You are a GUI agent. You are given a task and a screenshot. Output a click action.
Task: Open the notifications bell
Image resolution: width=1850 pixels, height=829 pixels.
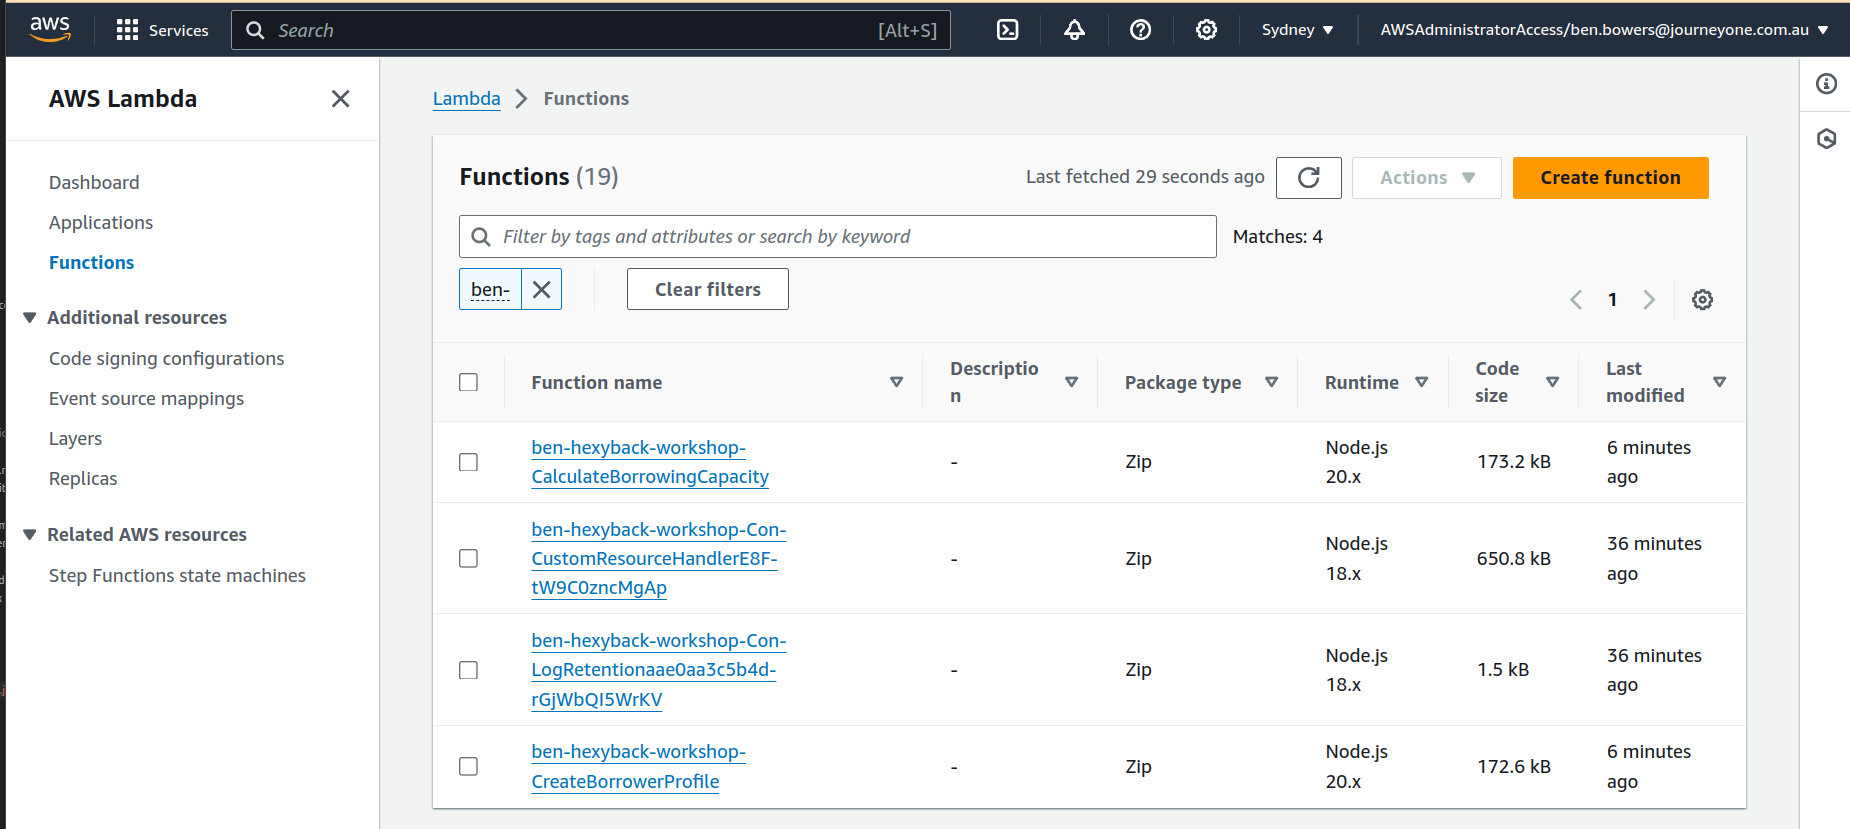pyautogui.click(x=1074, y=30)
